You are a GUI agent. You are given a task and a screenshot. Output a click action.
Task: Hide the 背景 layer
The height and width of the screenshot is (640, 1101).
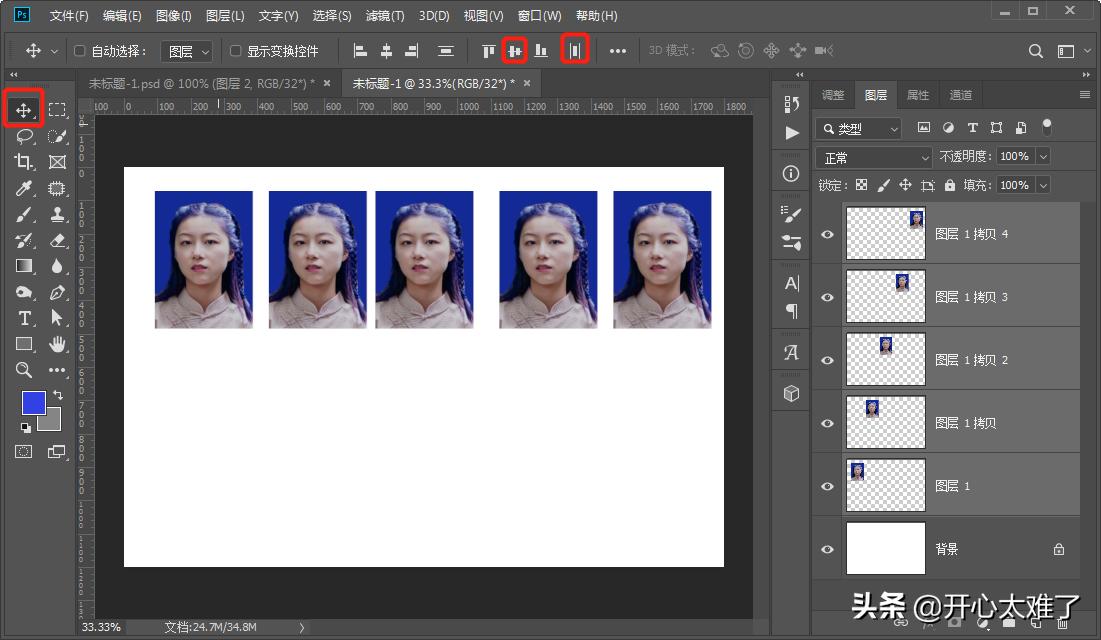tap(827, 548)
